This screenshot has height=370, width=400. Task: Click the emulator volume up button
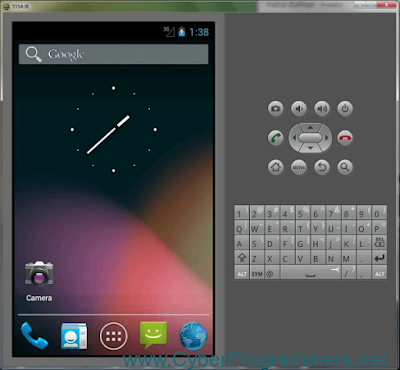322,109
